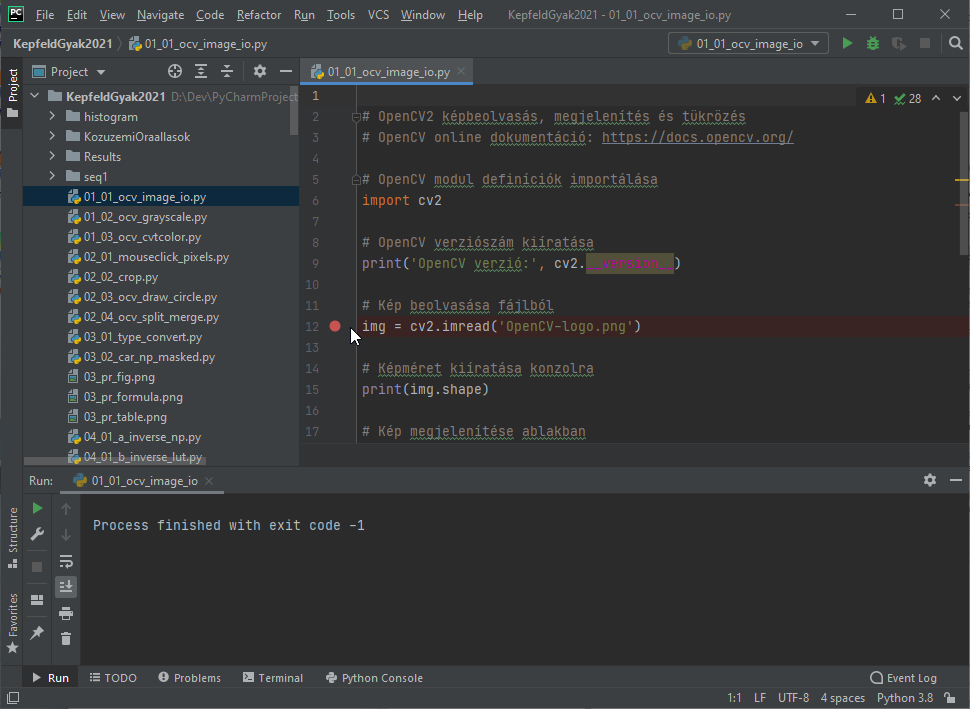Click the print icon in Run panel
The image size is (970, 709).
(x=66, y=613)
